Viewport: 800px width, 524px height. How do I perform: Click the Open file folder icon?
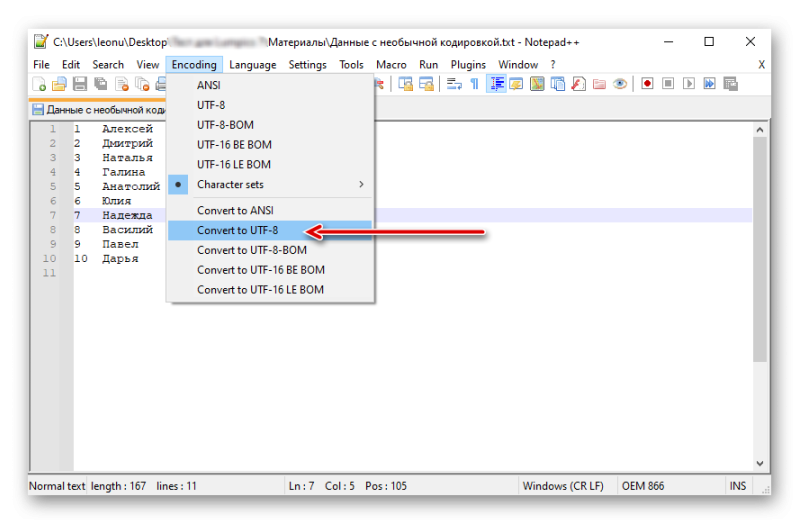click(59, 84)
